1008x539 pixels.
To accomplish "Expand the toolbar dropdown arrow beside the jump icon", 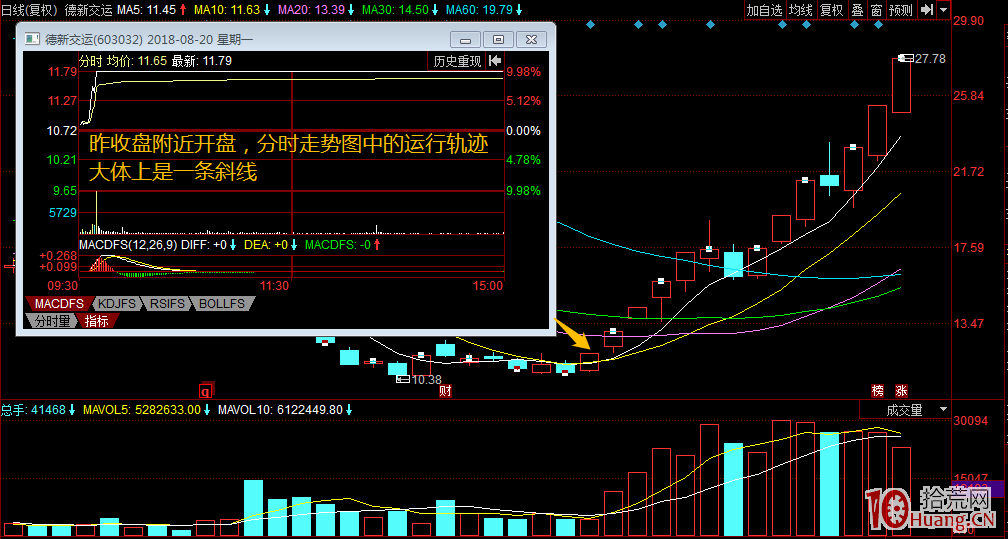I will [943, 10].
